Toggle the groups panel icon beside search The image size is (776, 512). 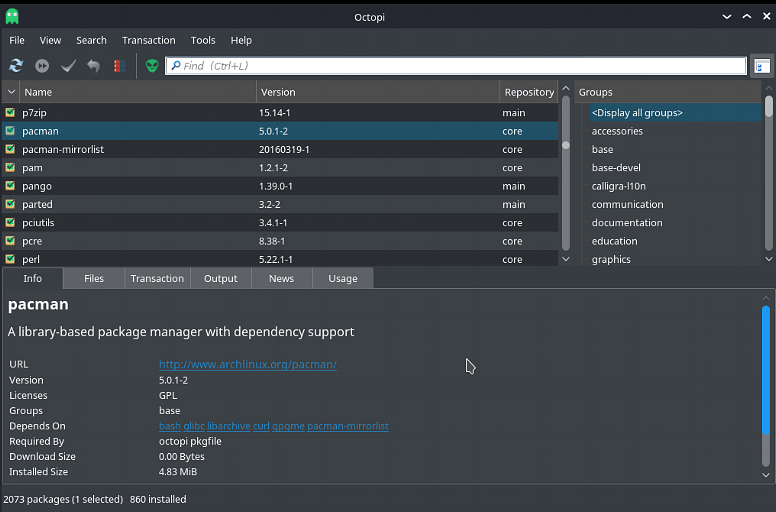coord(762,66)
